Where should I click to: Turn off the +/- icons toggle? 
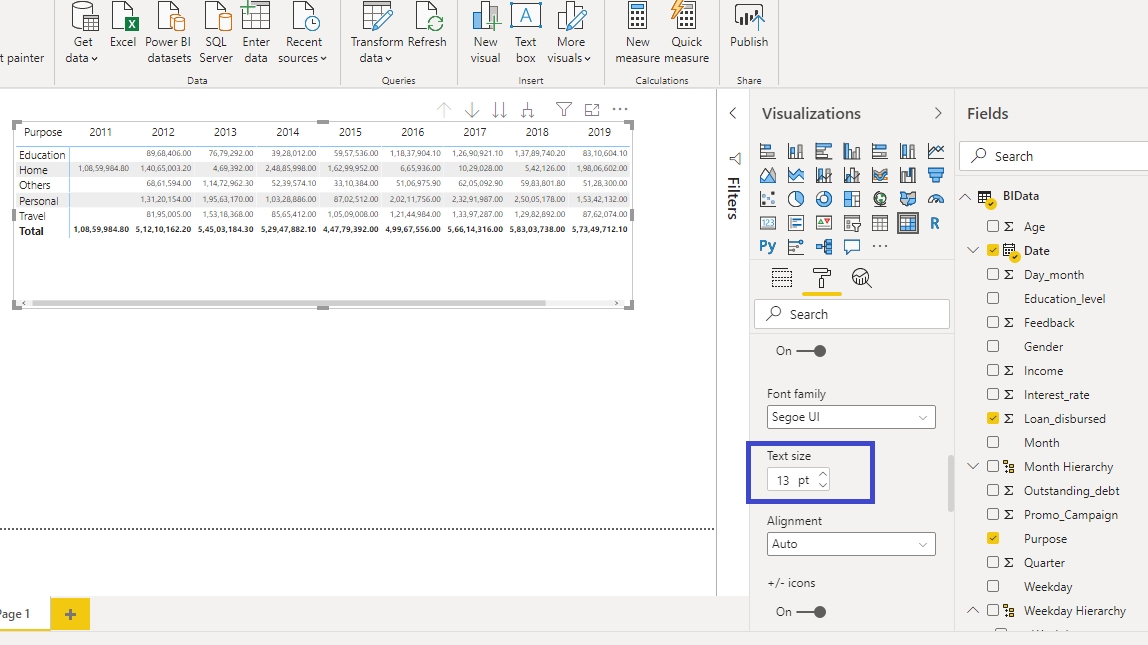pos(810,612)
